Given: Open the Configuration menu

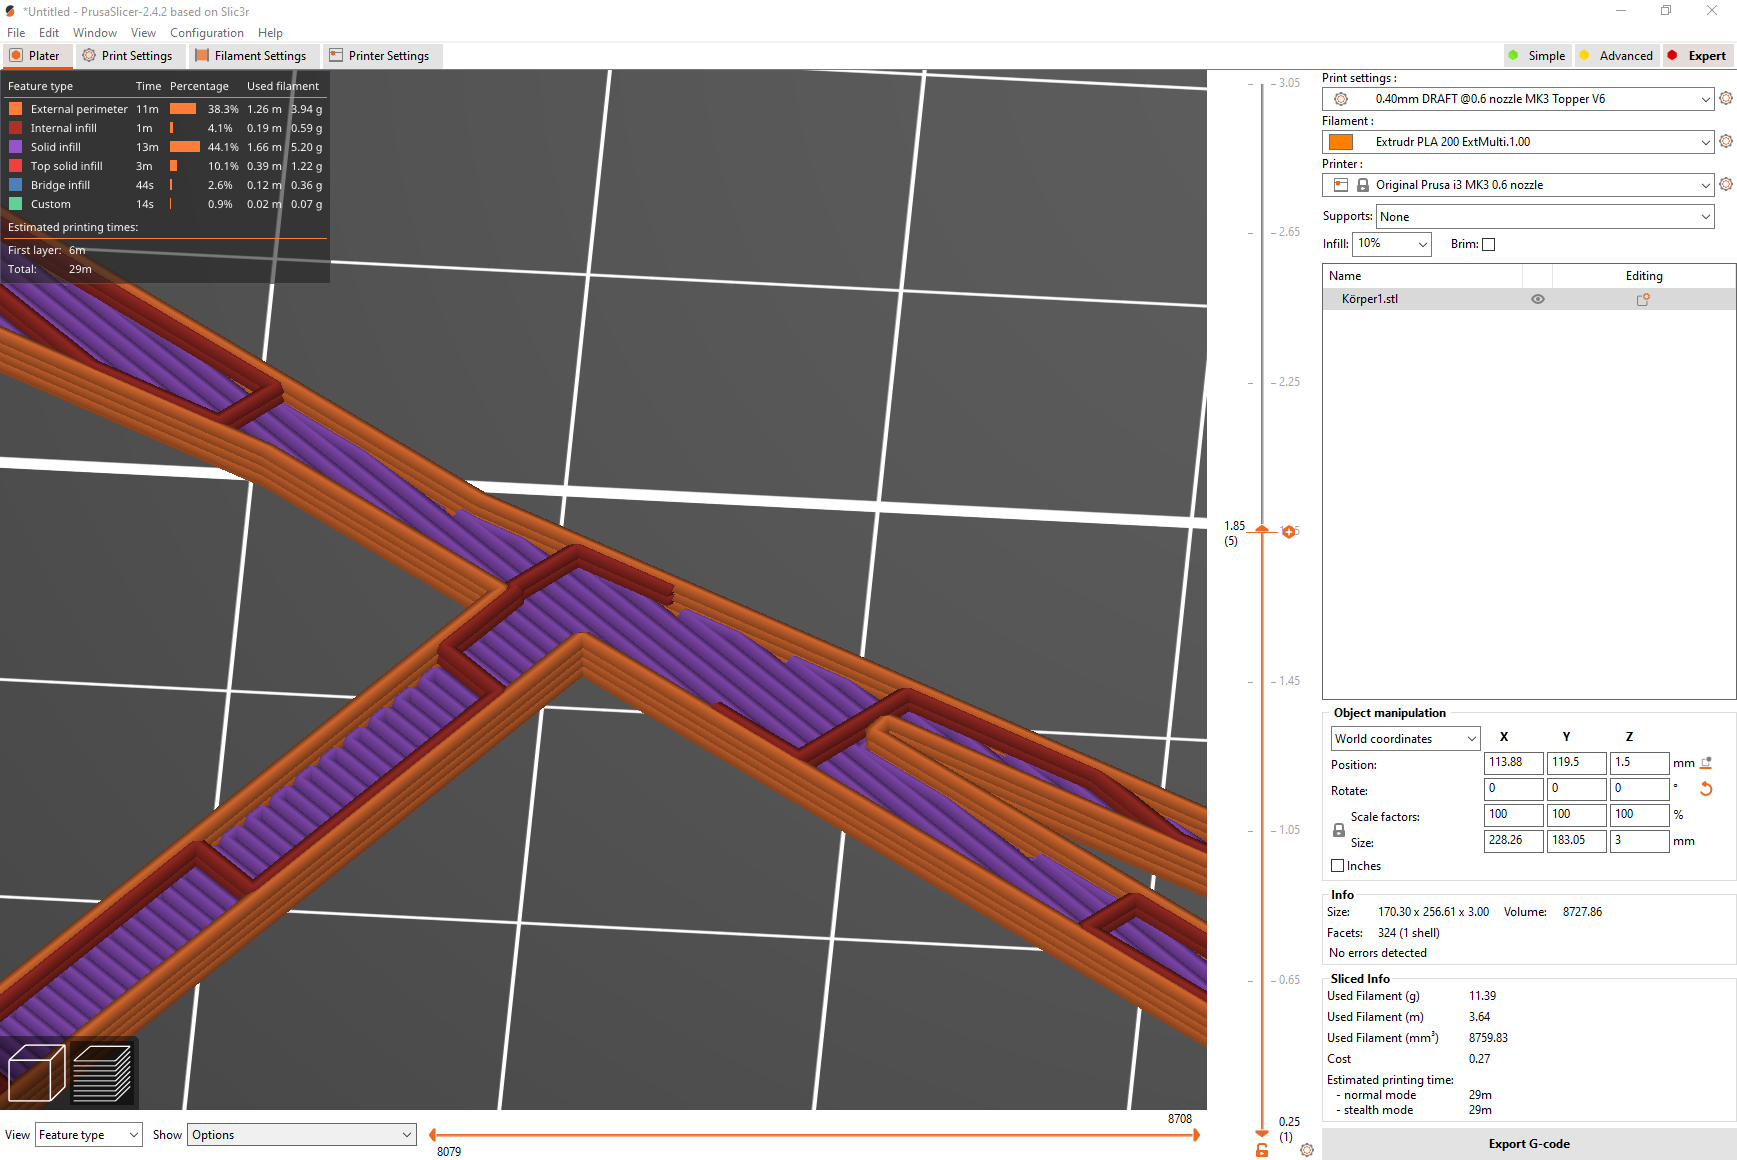Looking at the screenshot, I should click(x=207, y=33).
